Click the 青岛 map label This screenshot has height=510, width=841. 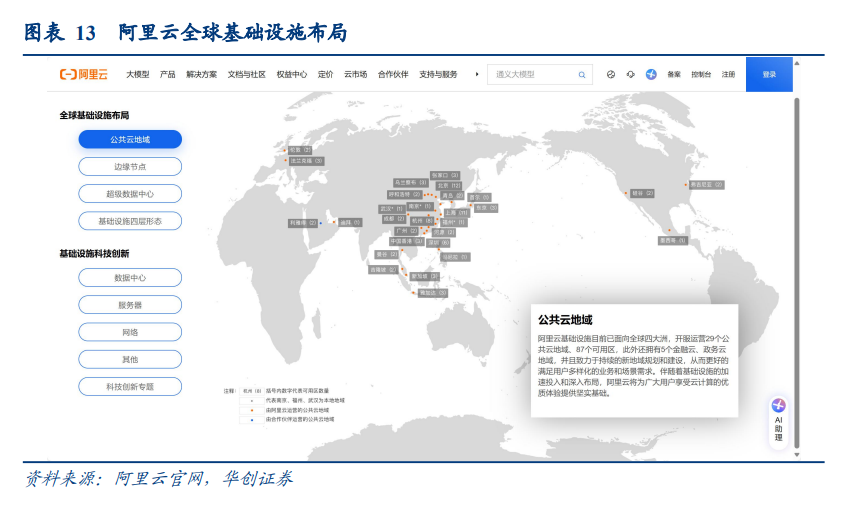(452, 196)
